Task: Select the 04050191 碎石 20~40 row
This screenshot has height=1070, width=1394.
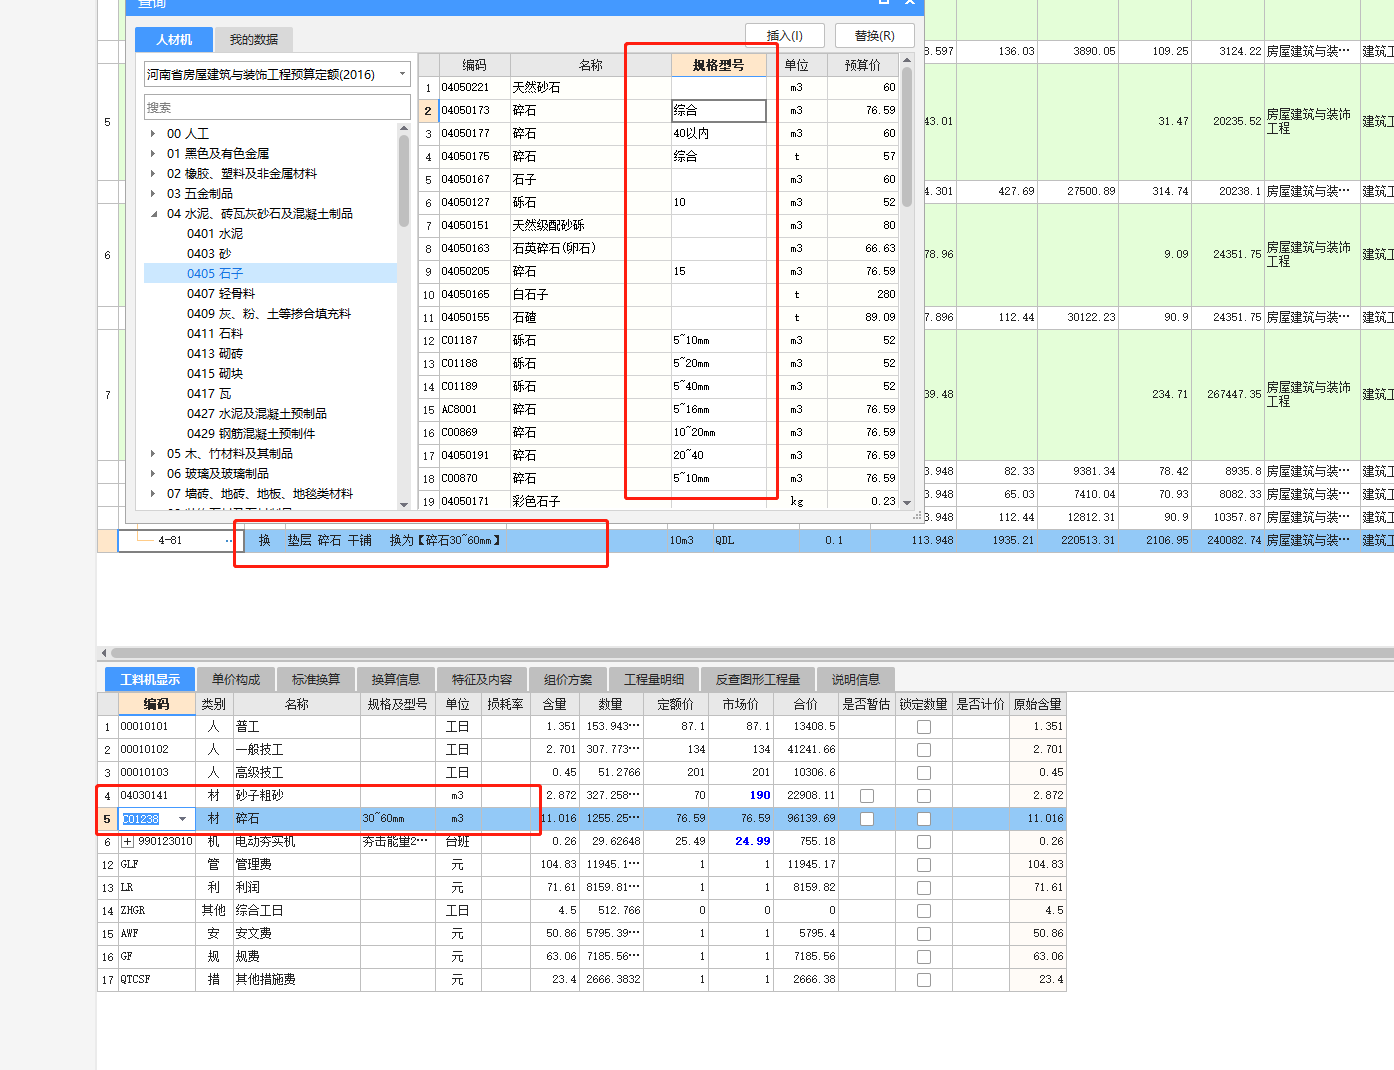Action: point(658,456)
